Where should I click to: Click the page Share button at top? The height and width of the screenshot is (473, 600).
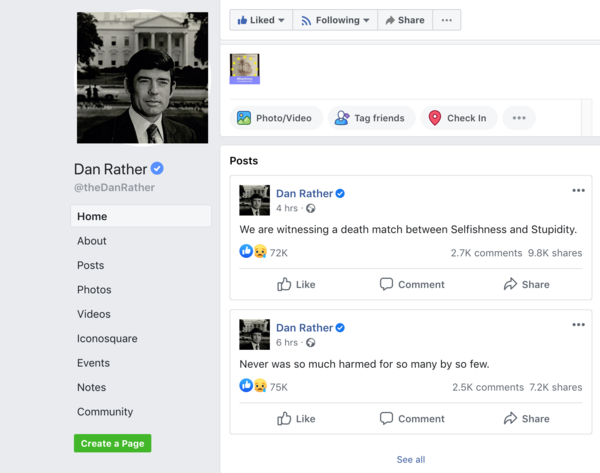tap(405, 20)
